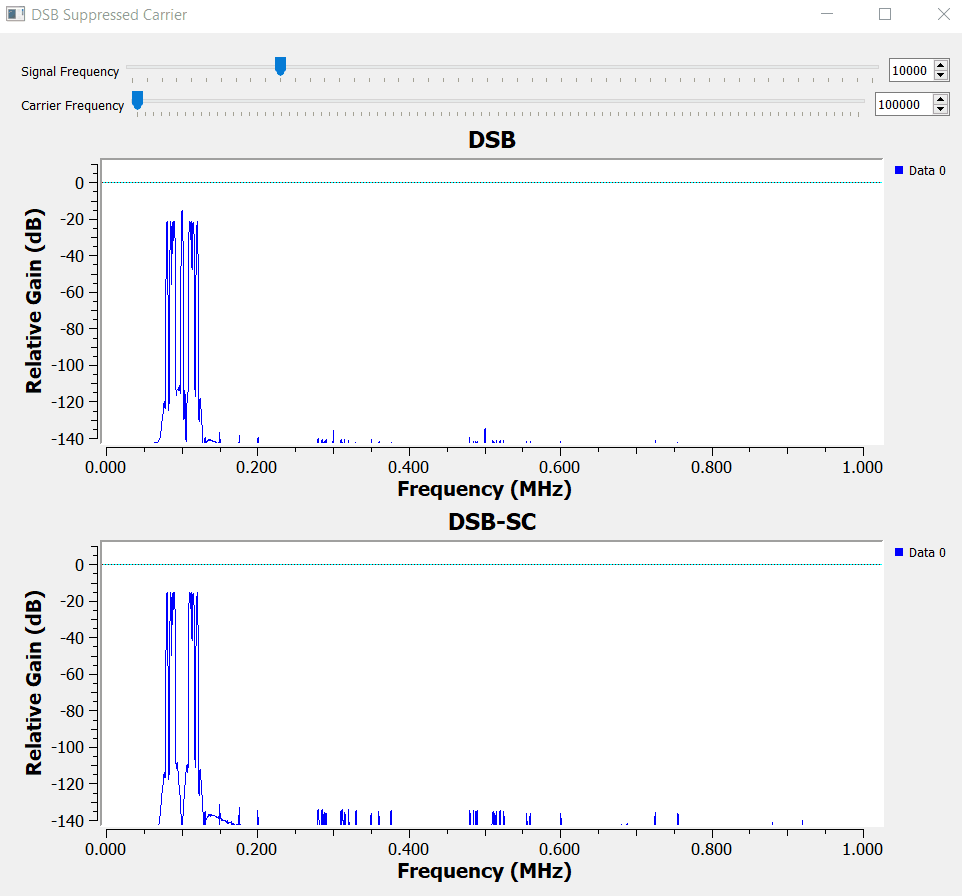Click the far right end of the Signal Frequency track
The image size is (962, 896).
click(x=875, y=67)
